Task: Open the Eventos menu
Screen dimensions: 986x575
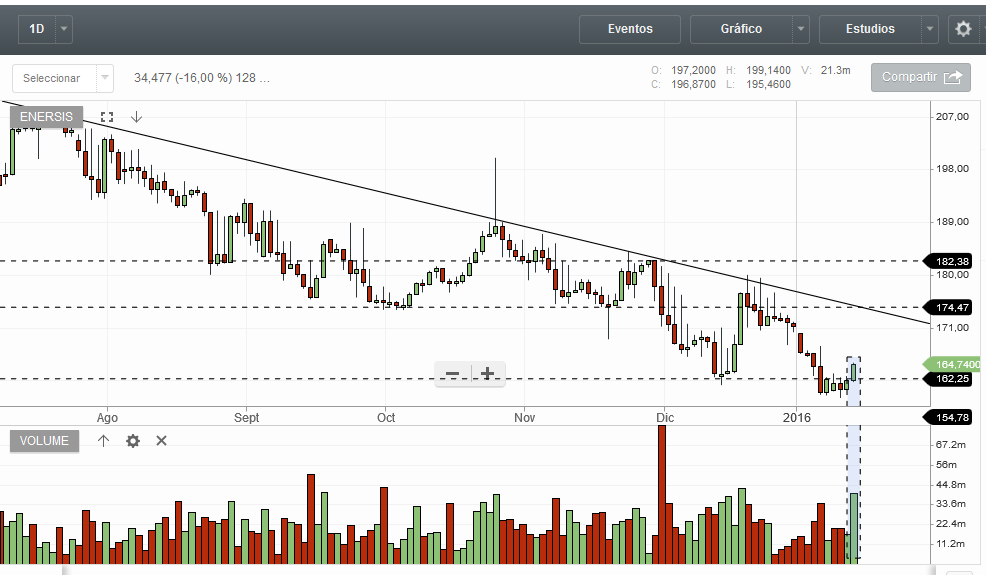Action: [x=630, y=29]
